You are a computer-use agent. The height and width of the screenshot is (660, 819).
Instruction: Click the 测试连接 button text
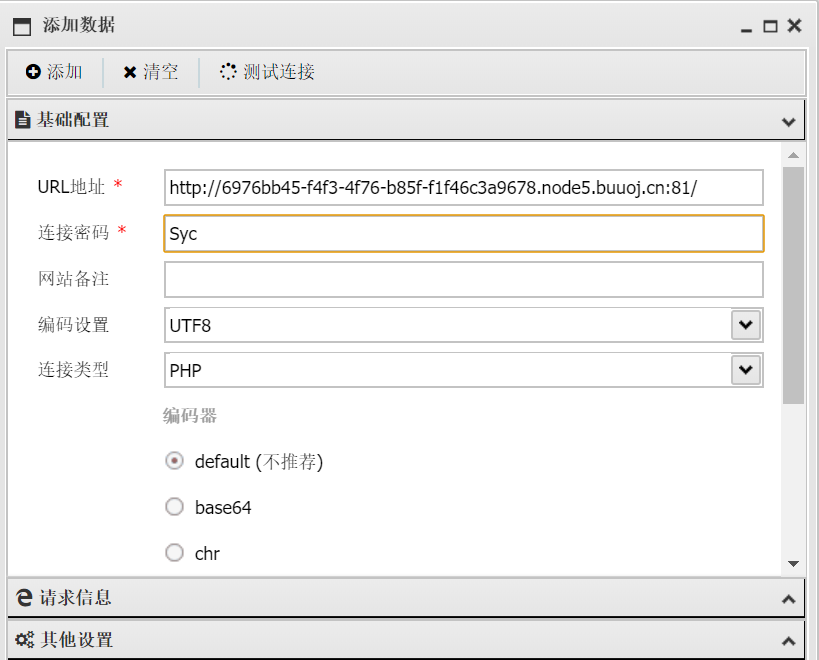coord(279,72)
